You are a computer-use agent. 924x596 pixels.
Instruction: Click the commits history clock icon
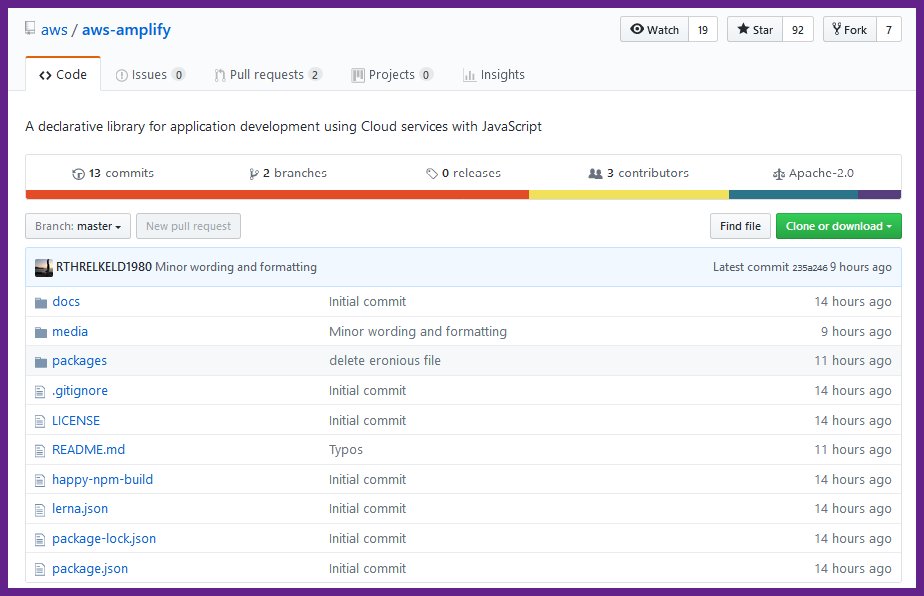78,174
